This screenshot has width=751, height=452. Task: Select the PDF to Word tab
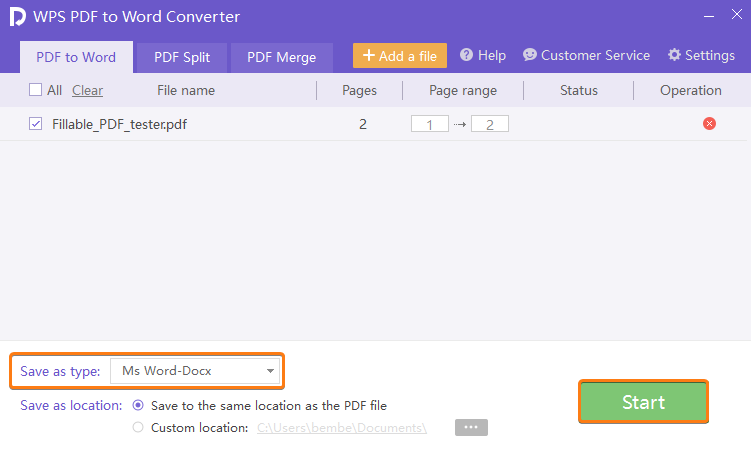tap(76, 58)
